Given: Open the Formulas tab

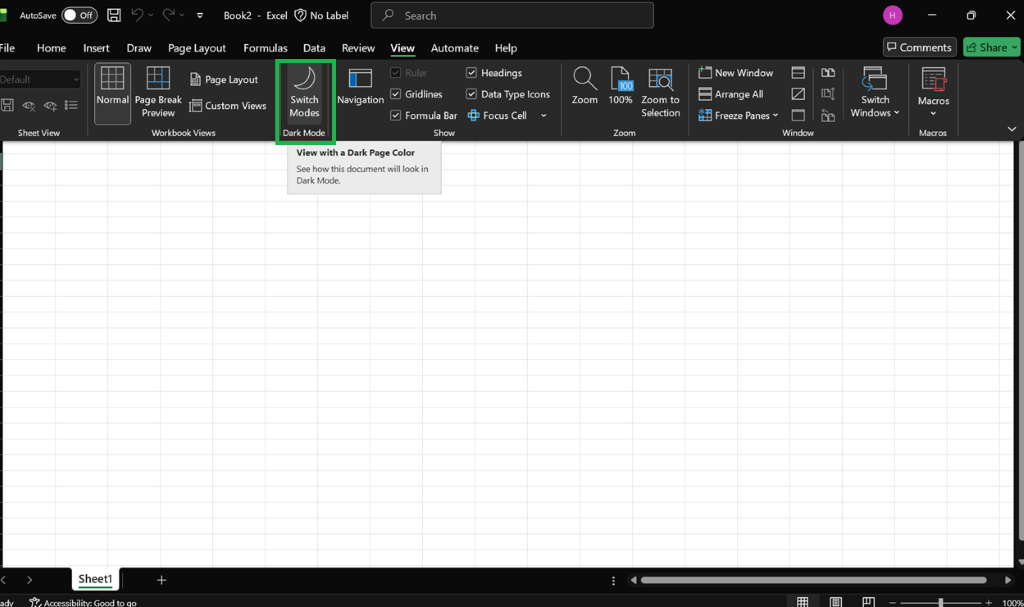Looking at the screenshot, I should pos(265,48).
